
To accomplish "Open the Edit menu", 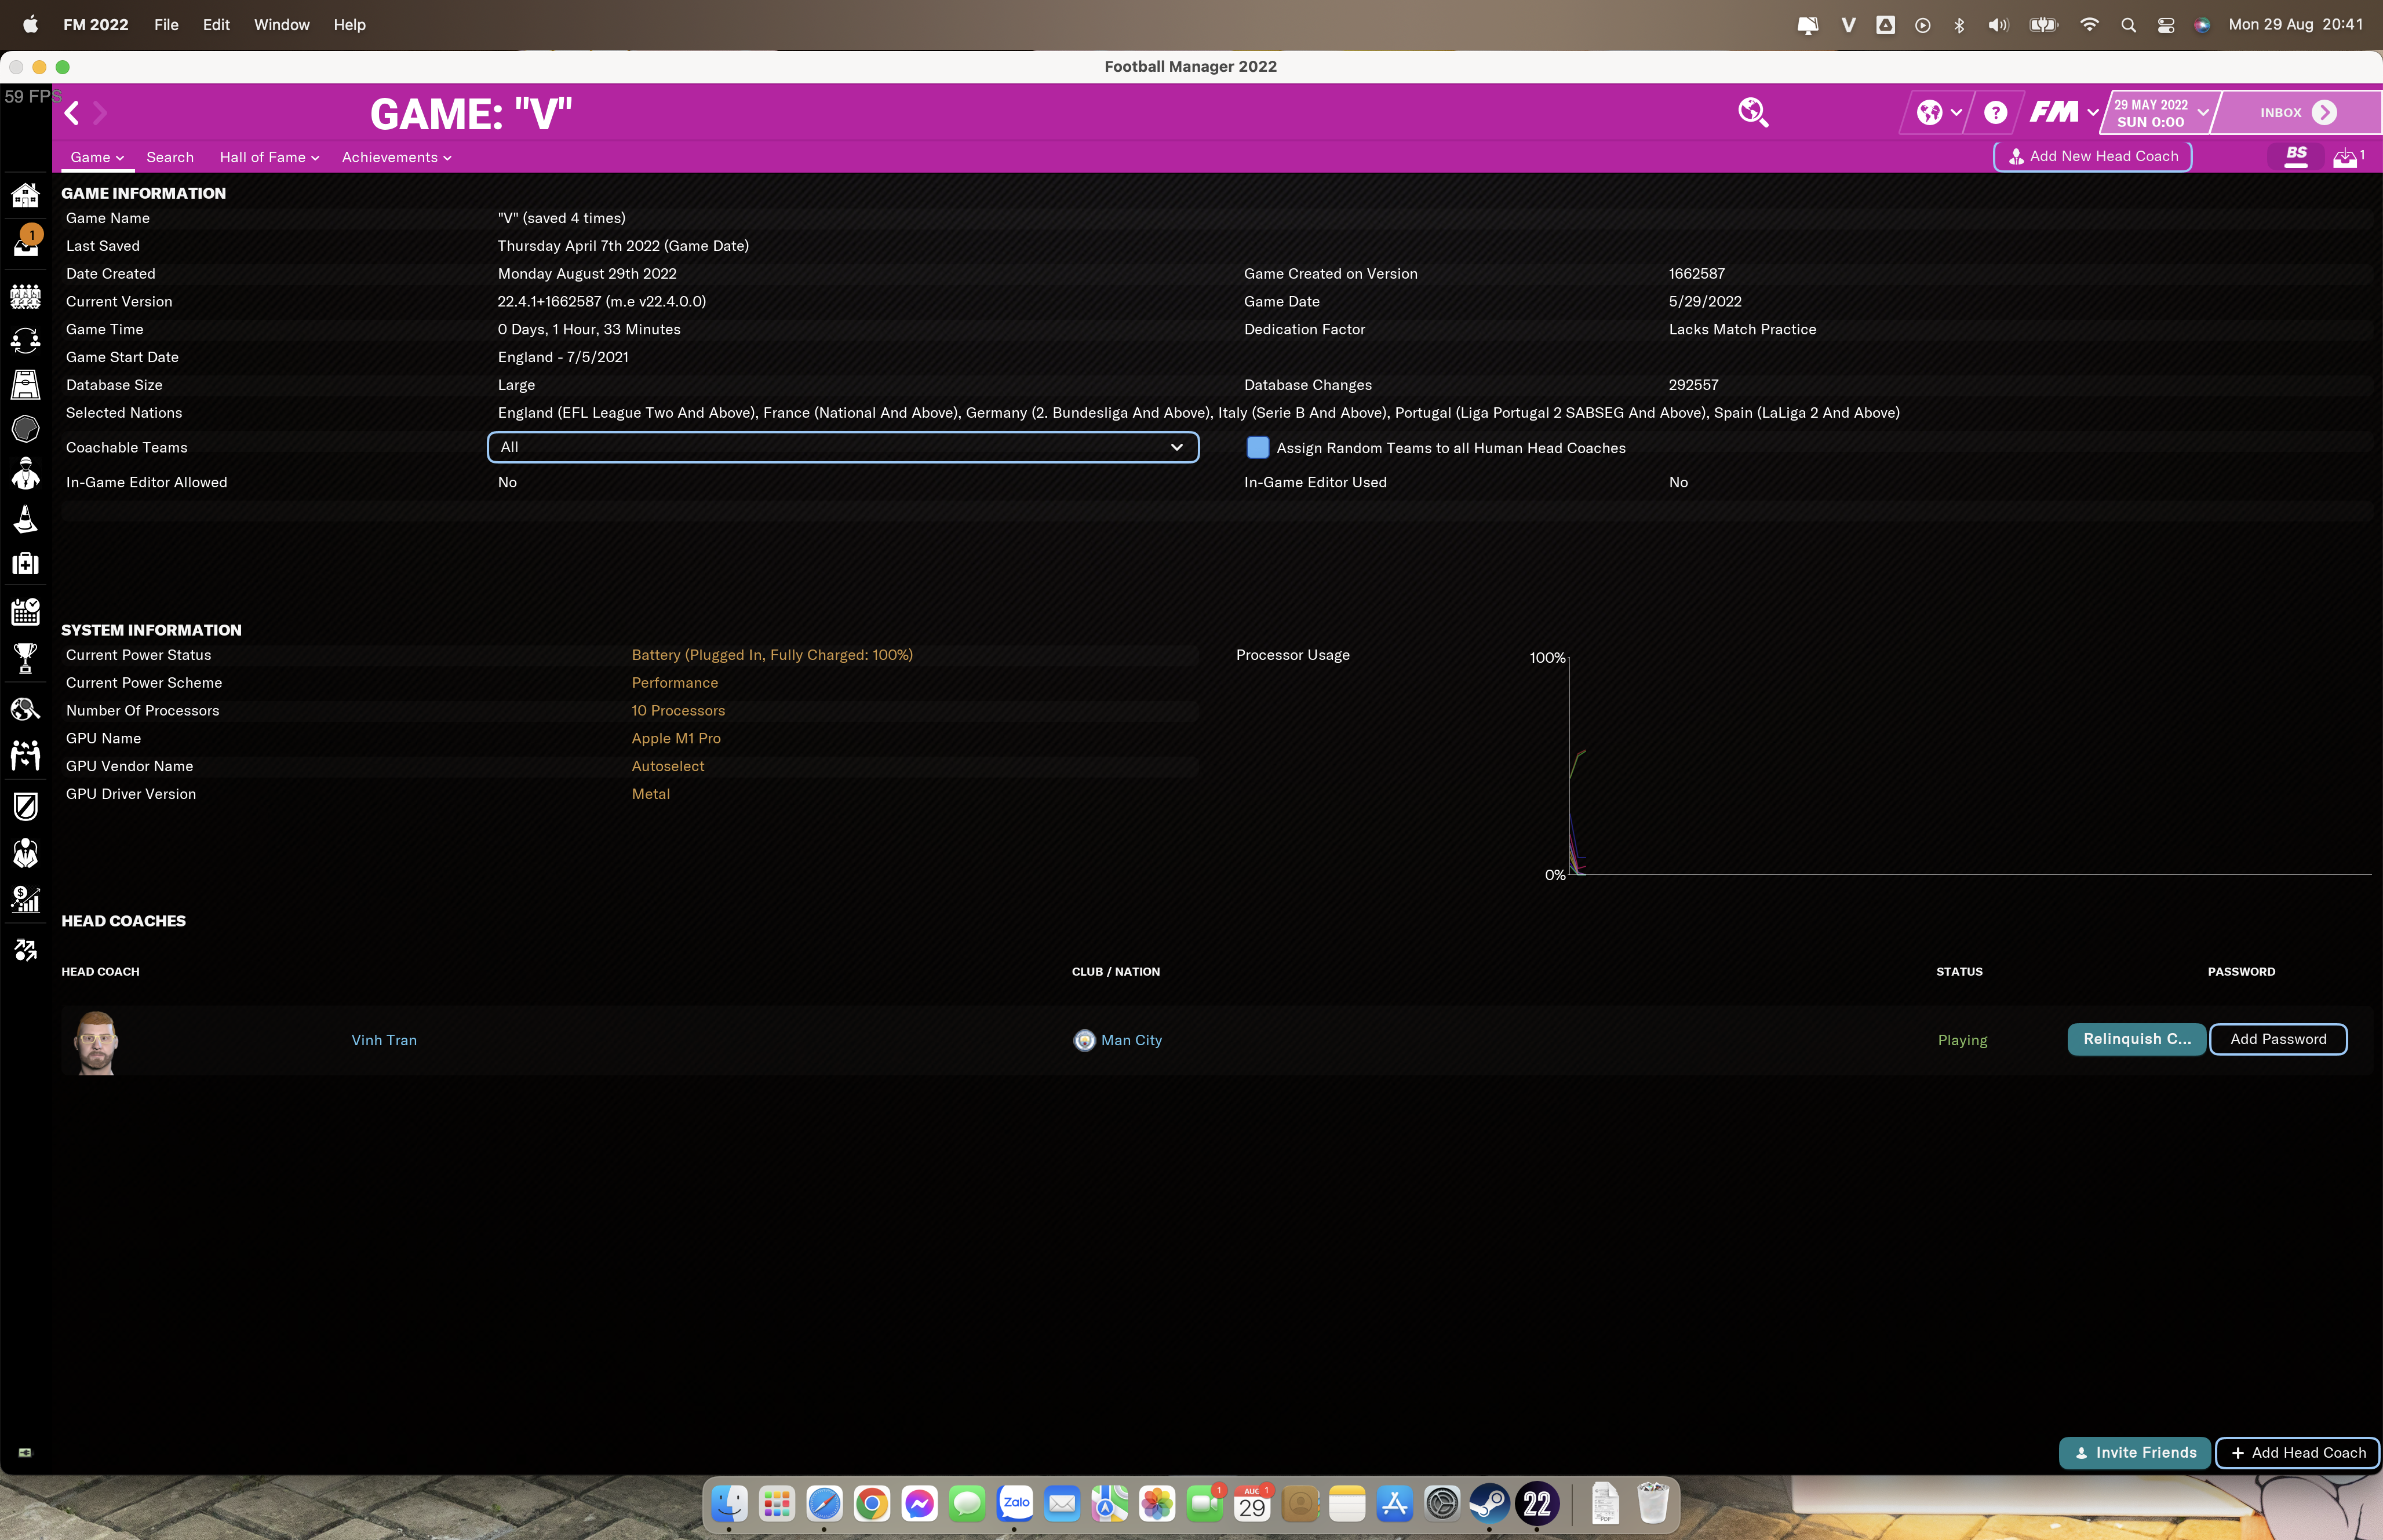I will [x=216, y=25].
